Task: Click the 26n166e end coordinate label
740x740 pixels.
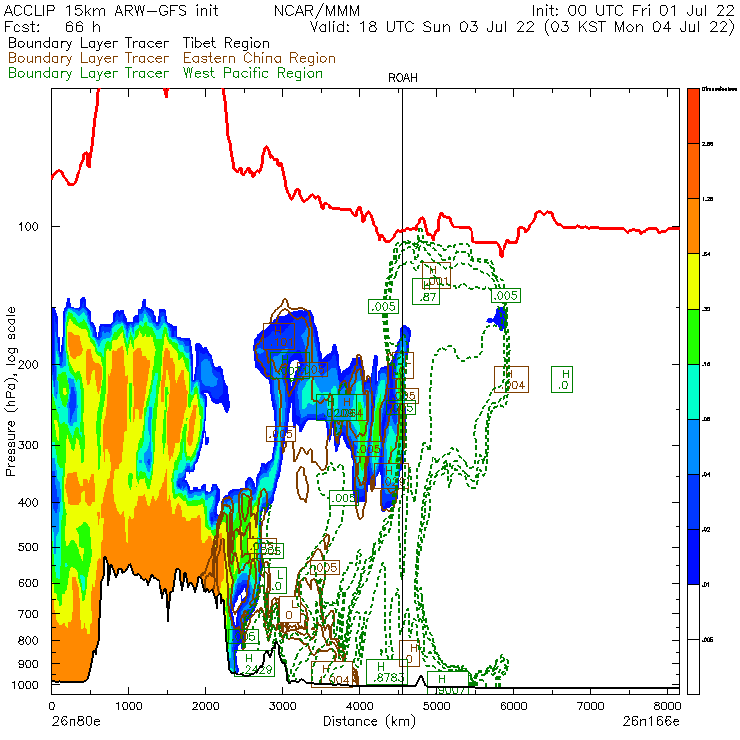Action: pos(651,722)
